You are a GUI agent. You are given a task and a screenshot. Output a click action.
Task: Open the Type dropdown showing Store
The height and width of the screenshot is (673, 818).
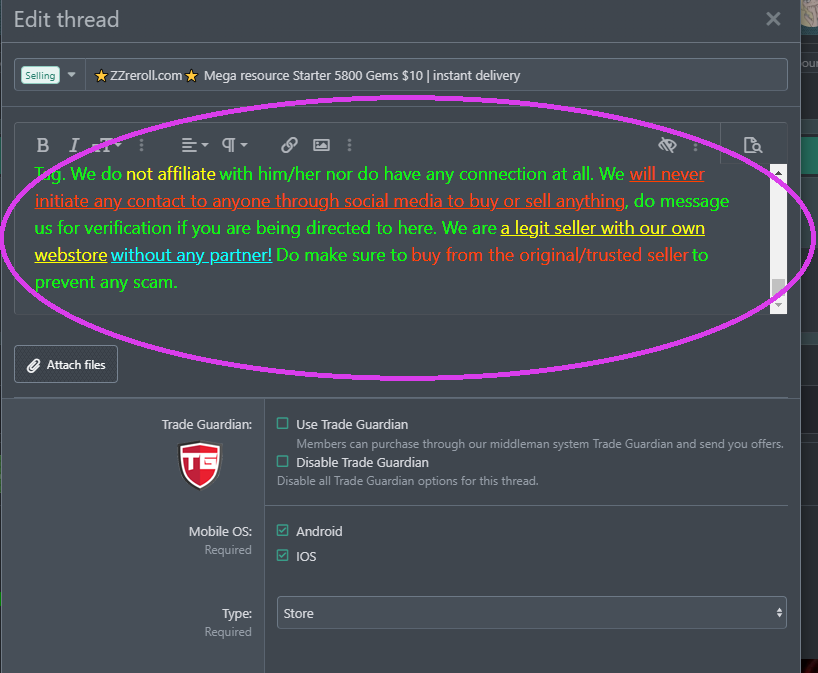(x=532, y=612)
